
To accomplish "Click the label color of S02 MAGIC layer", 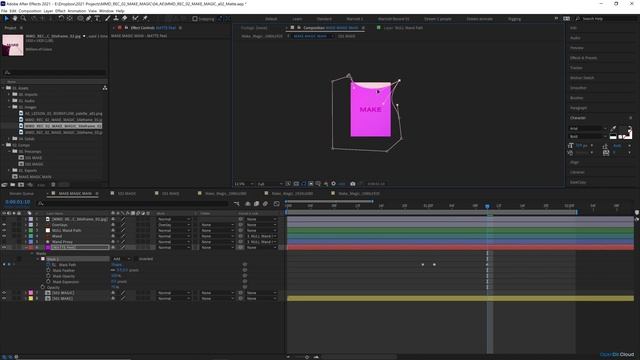I will tap(31, 293).
